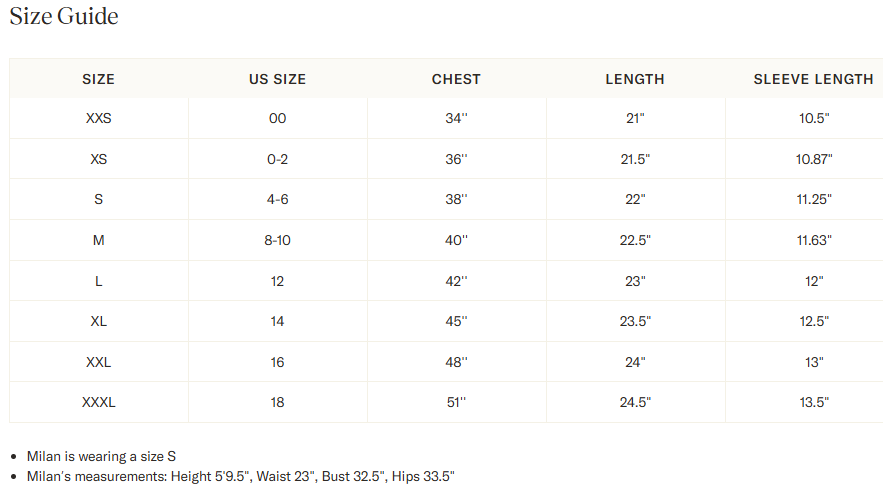Viewport: 883px width, 502px height.
Task: Select the US size 00 cell
Action: click(278, 118)
